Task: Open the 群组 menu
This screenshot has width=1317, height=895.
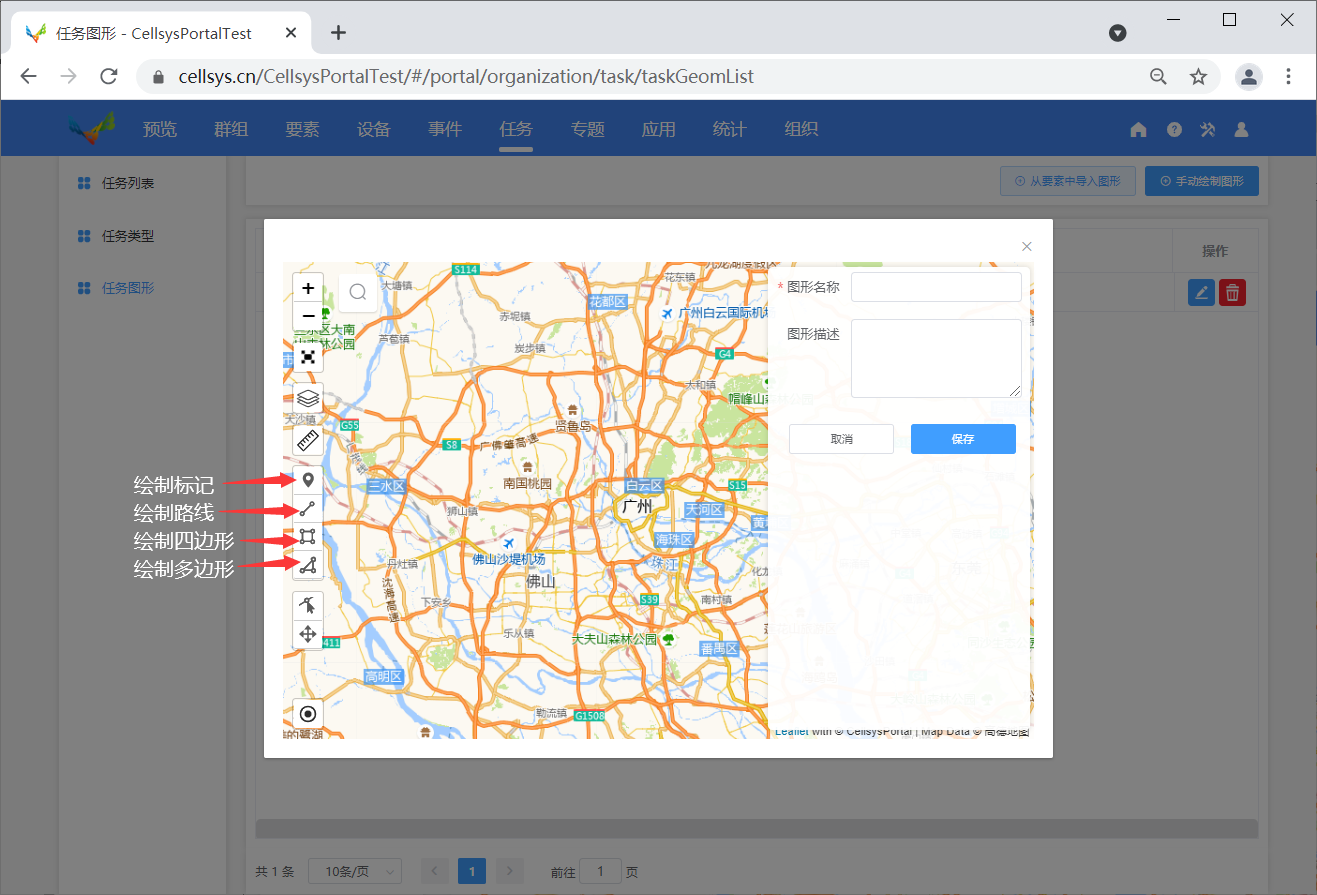Action: [x=231, y=129]
